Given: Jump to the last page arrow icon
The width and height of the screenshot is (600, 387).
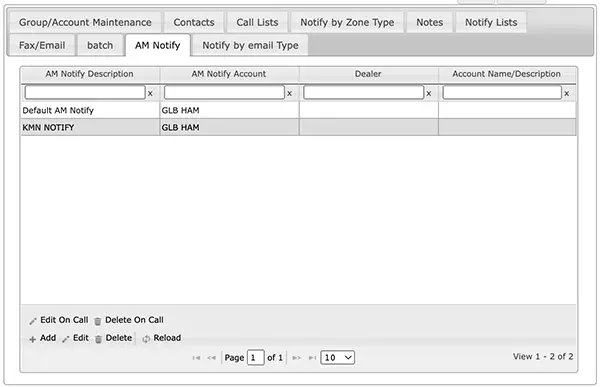Looking at the screenshot, I should point(313,358).
